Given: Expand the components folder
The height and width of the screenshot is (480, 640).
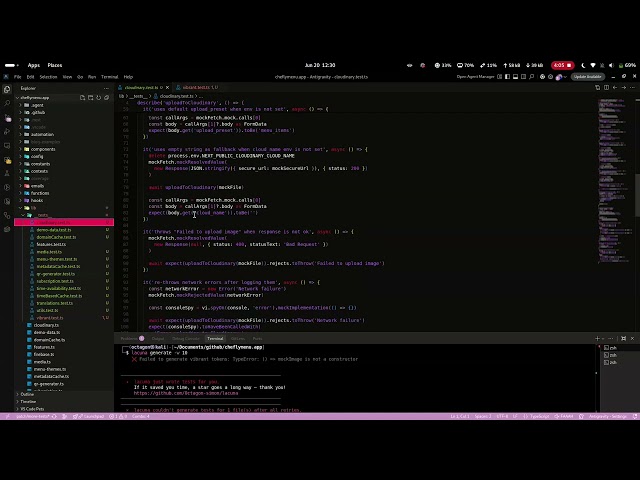Looking at the screenshot, I should tap(64, 149).
